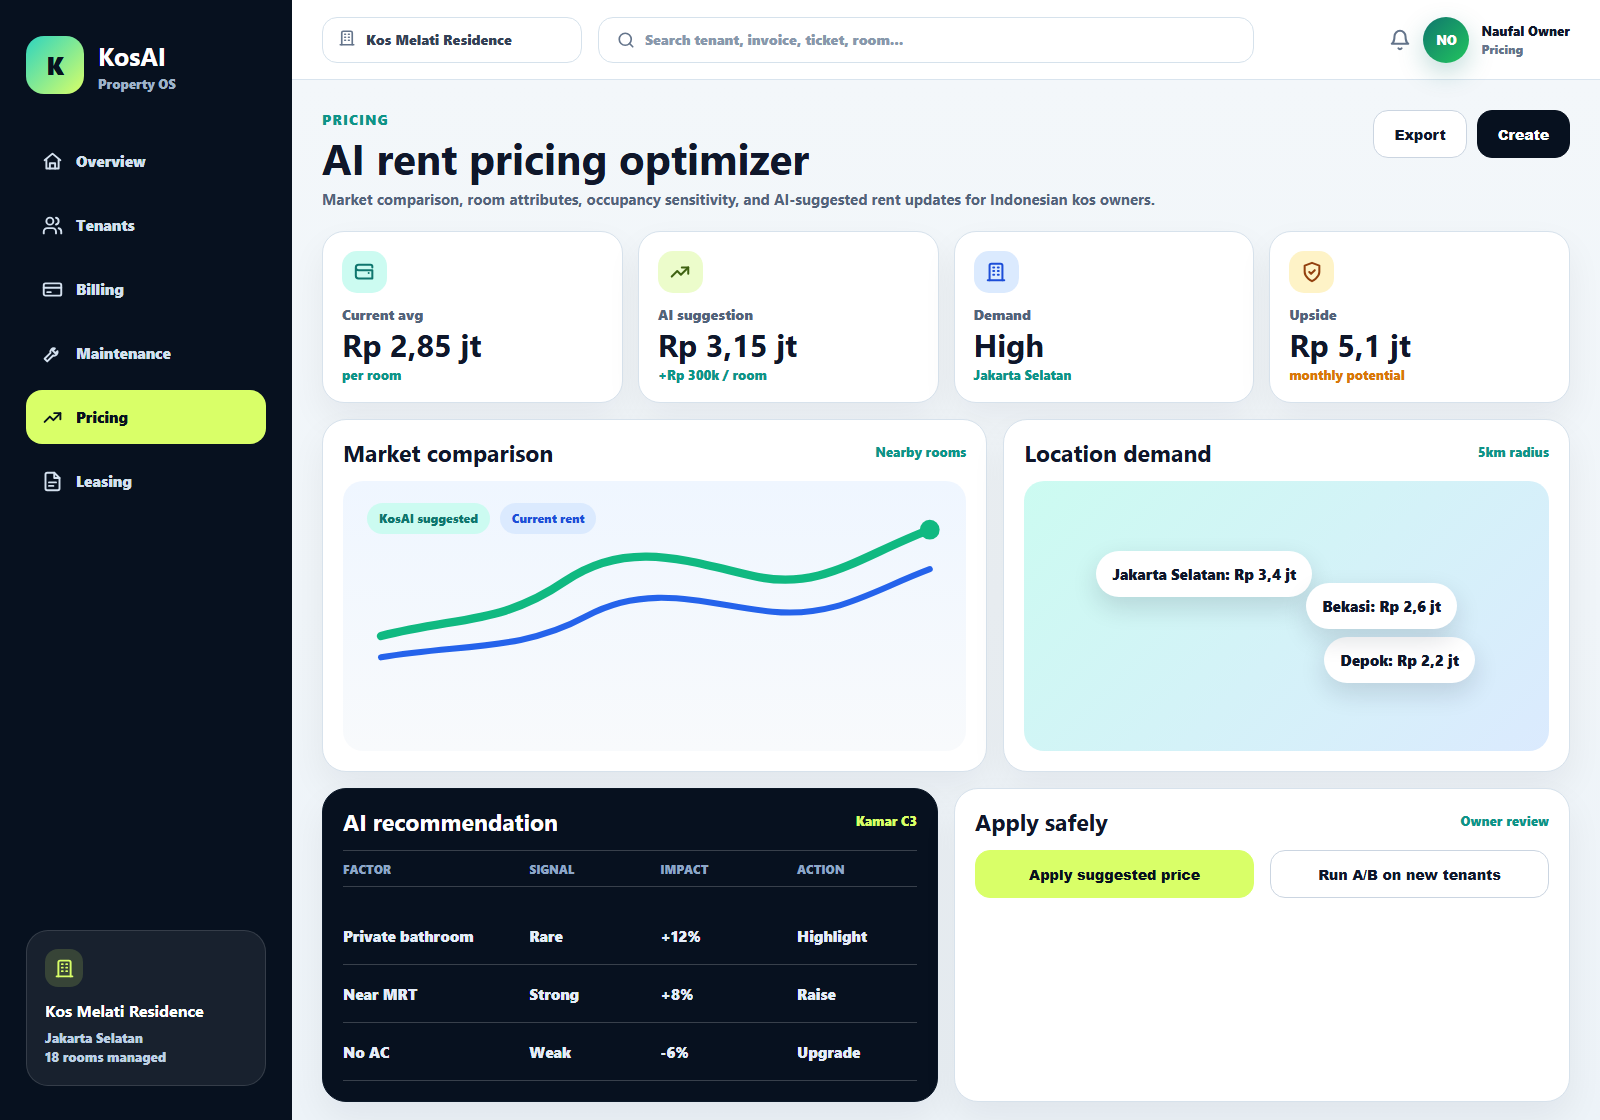1600x1120 pixels.
Task: Click the KosAI logo icon
Action: 55,65
